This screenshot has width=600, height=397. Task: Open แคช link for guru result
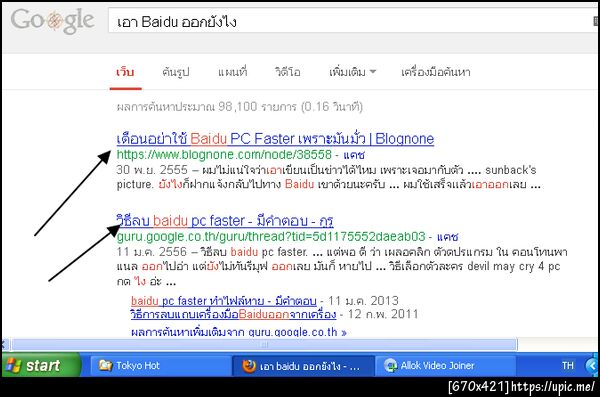tap(447, 237)
